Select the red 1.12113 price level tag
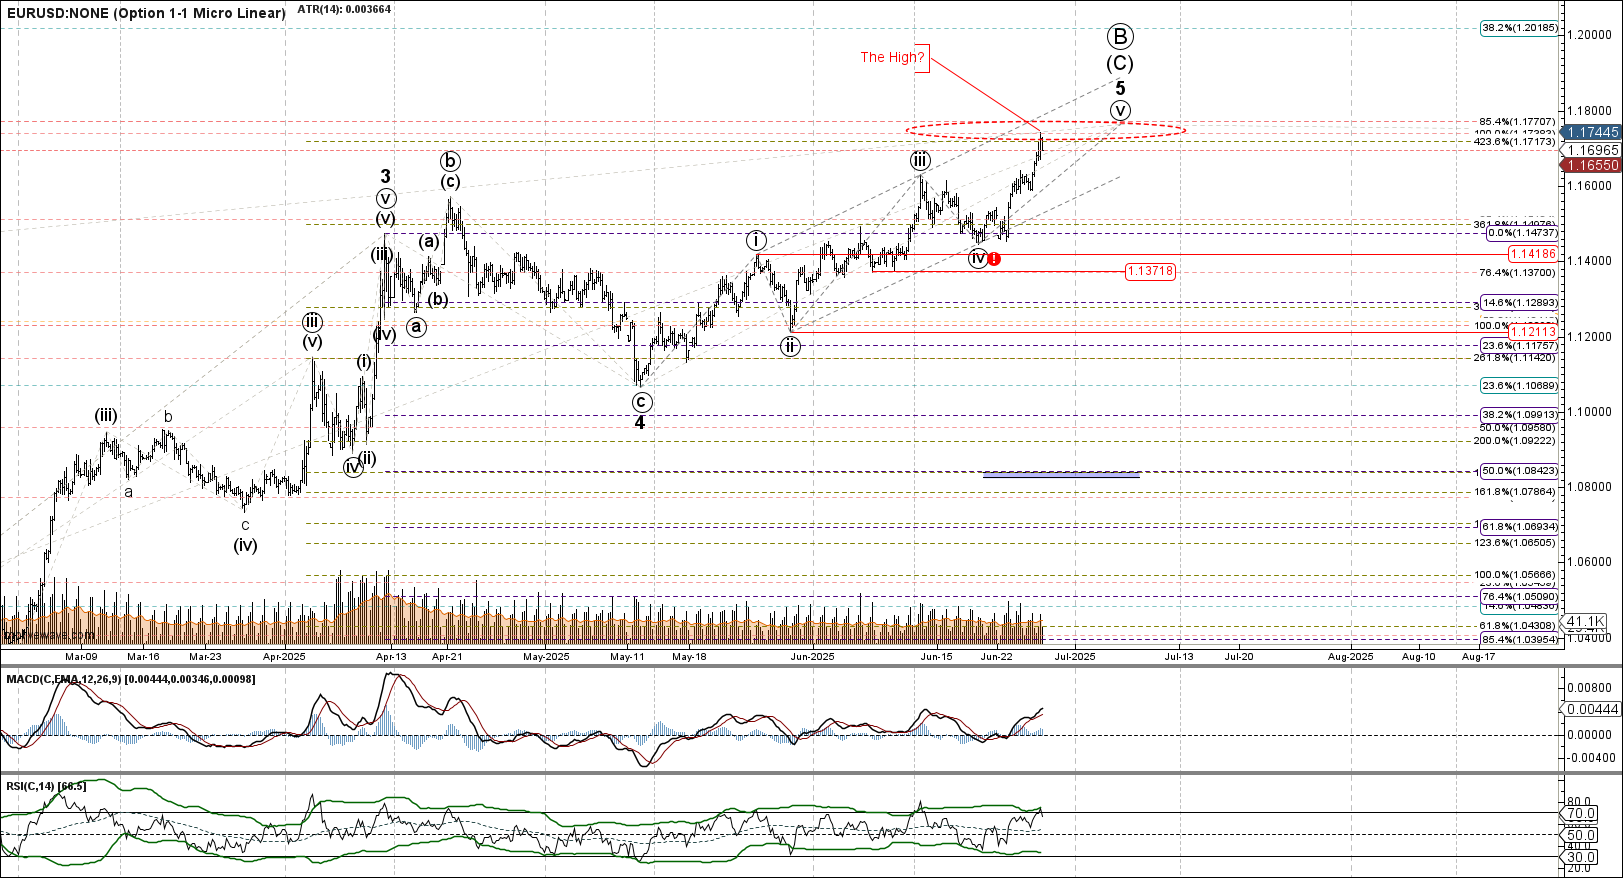 pos(1533,331)
